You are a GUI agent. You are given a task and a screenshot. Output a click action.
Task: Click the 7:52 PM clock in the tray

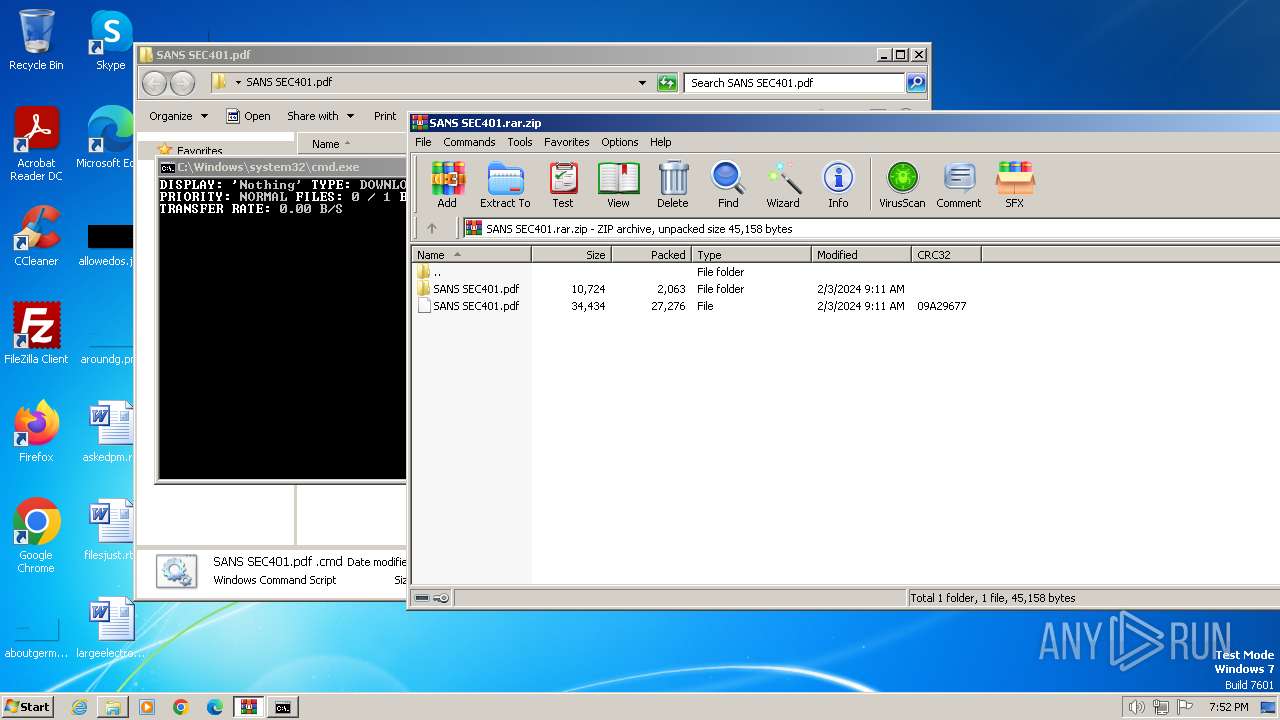click(1228, 707)
